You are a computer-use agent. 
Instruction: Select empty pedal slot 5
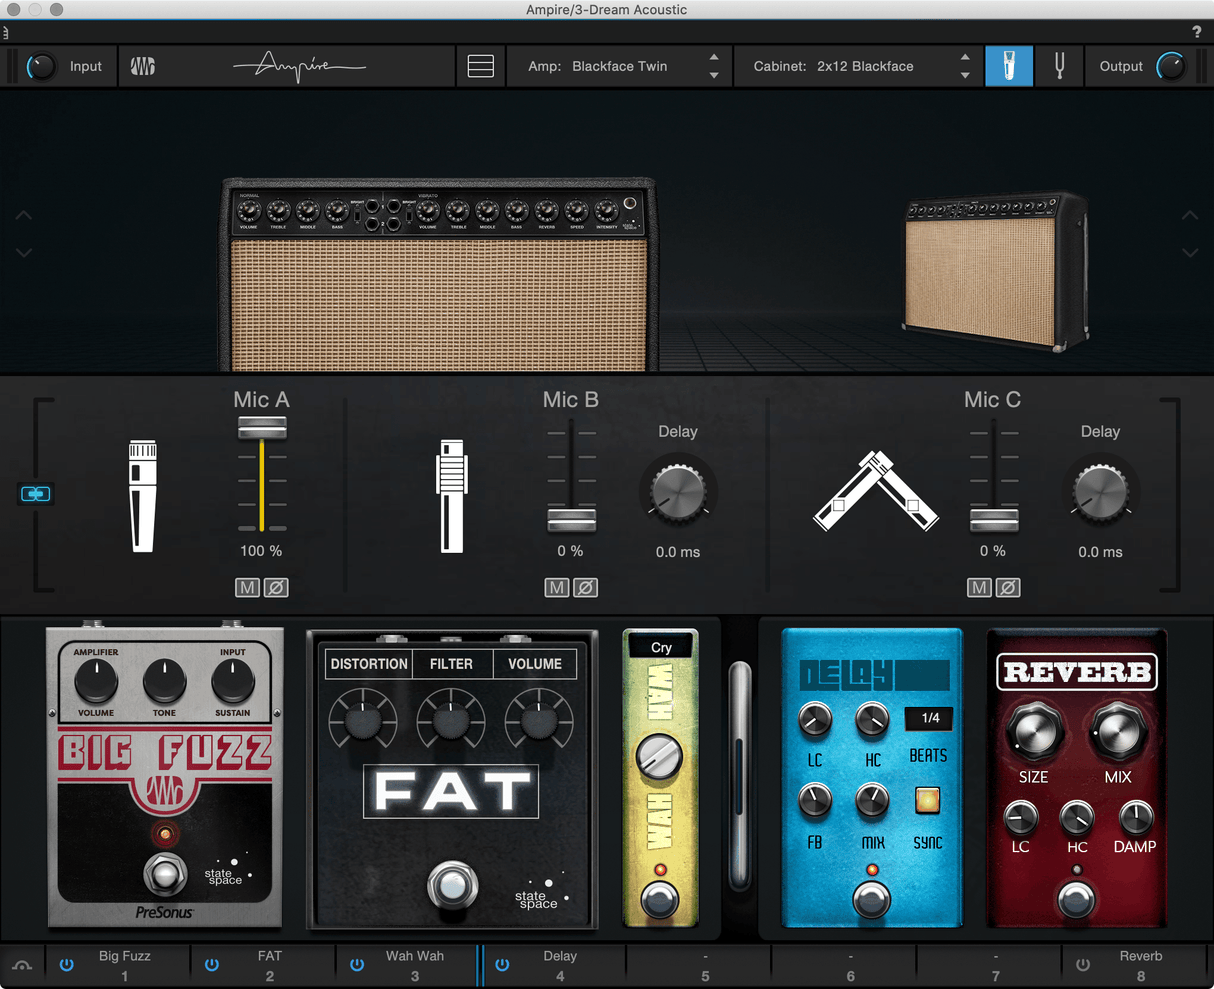[x=700, y=964]
